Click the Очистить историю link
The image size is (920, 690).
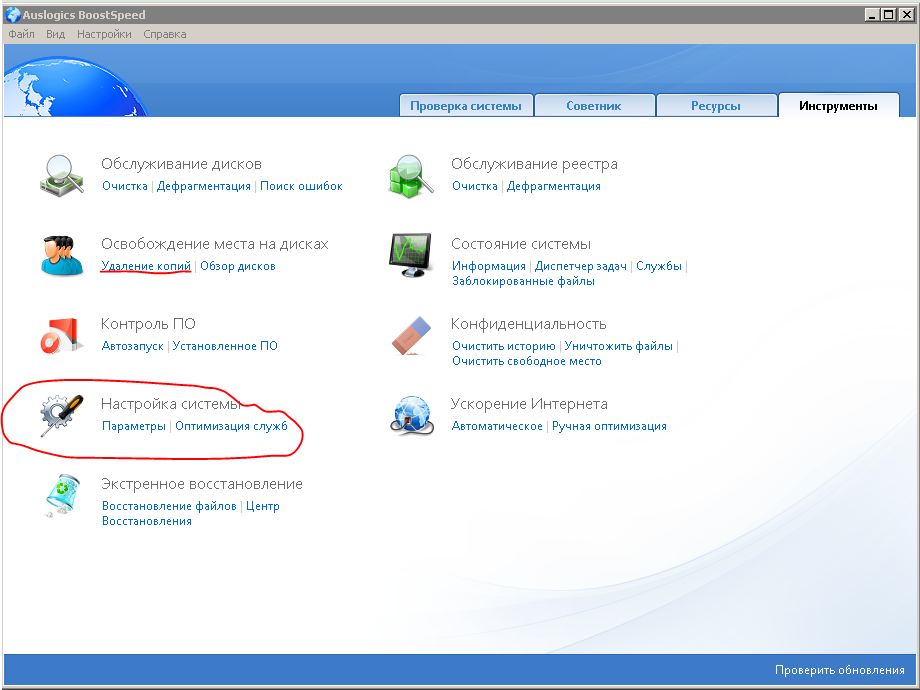point(503,346)
